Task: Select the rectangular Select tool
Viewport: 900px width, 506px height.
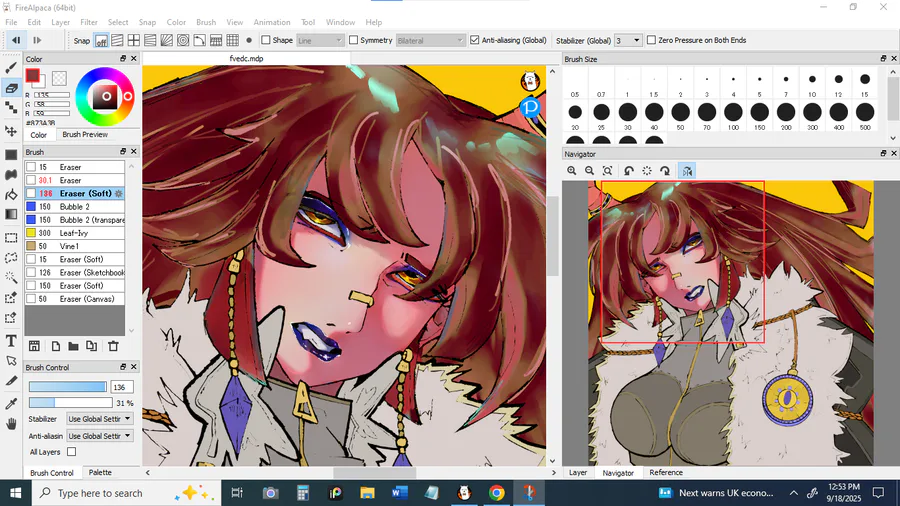Action: point(11,238)
